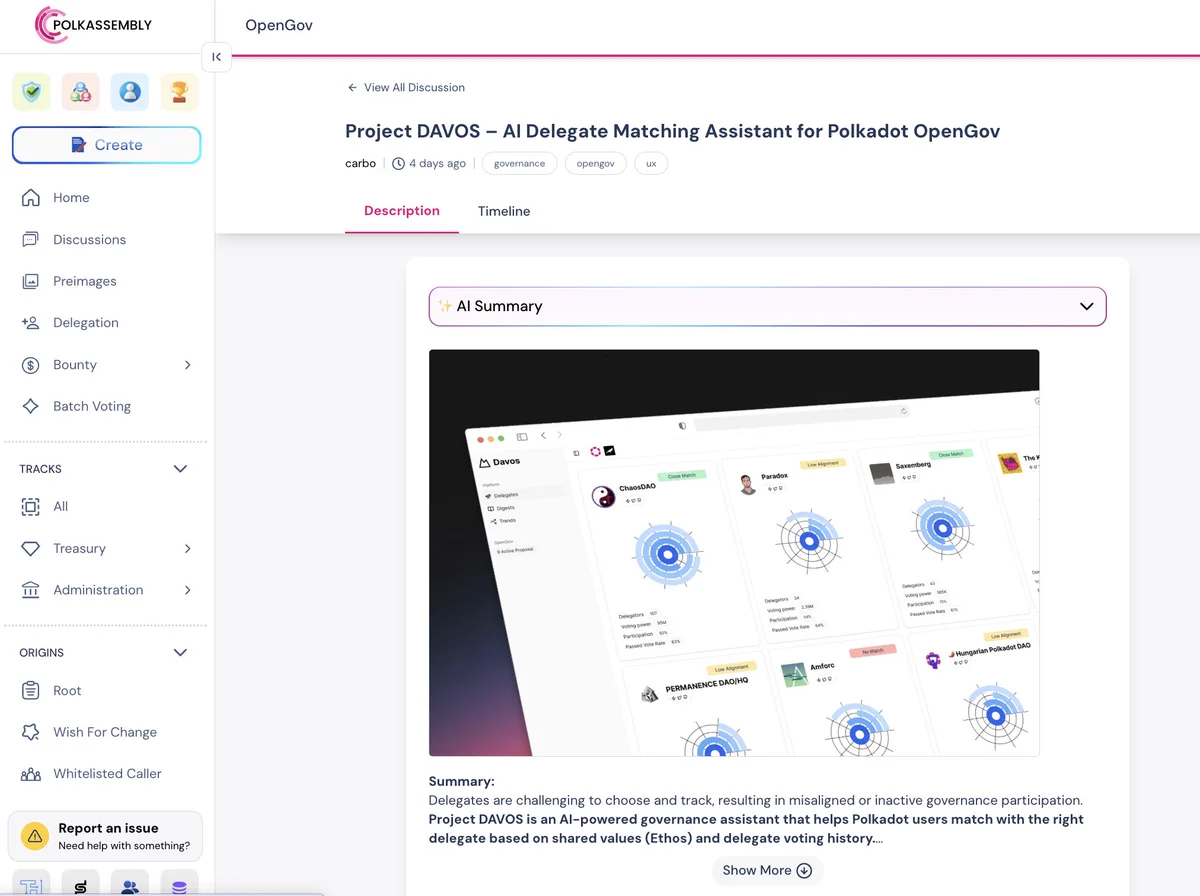The width and height of the screenshot is (1200, 896).
Task: Go to Home in the sidebar
Action: 71,198
